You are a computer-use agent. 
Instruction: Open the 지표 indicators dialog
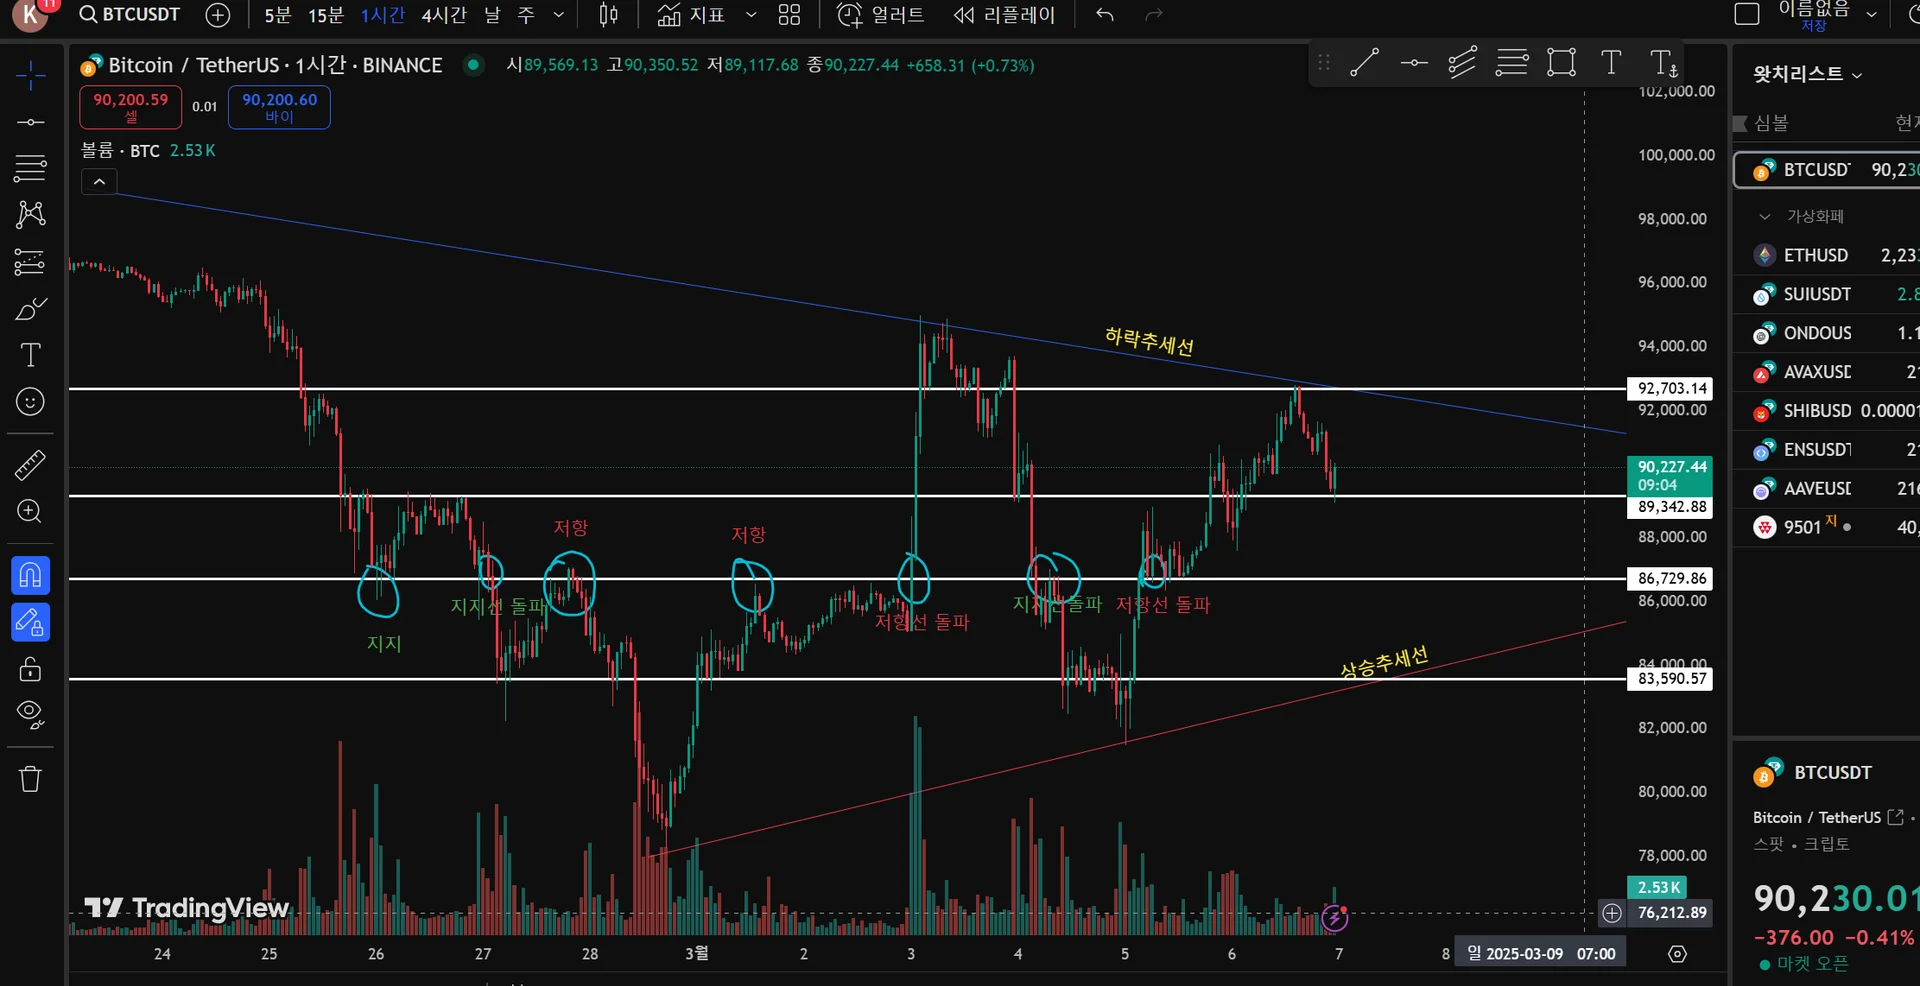click(691, 15)
